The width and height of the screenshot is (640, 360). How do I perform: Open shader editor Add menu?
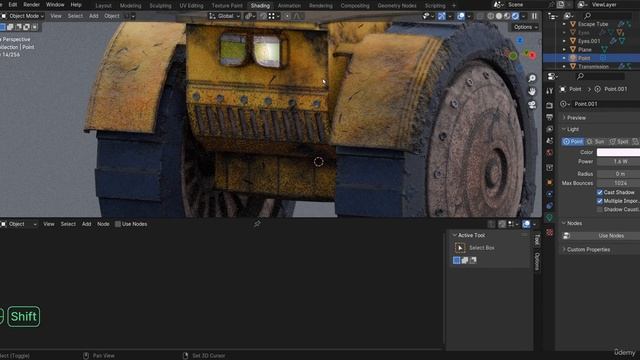click(87, 224)
